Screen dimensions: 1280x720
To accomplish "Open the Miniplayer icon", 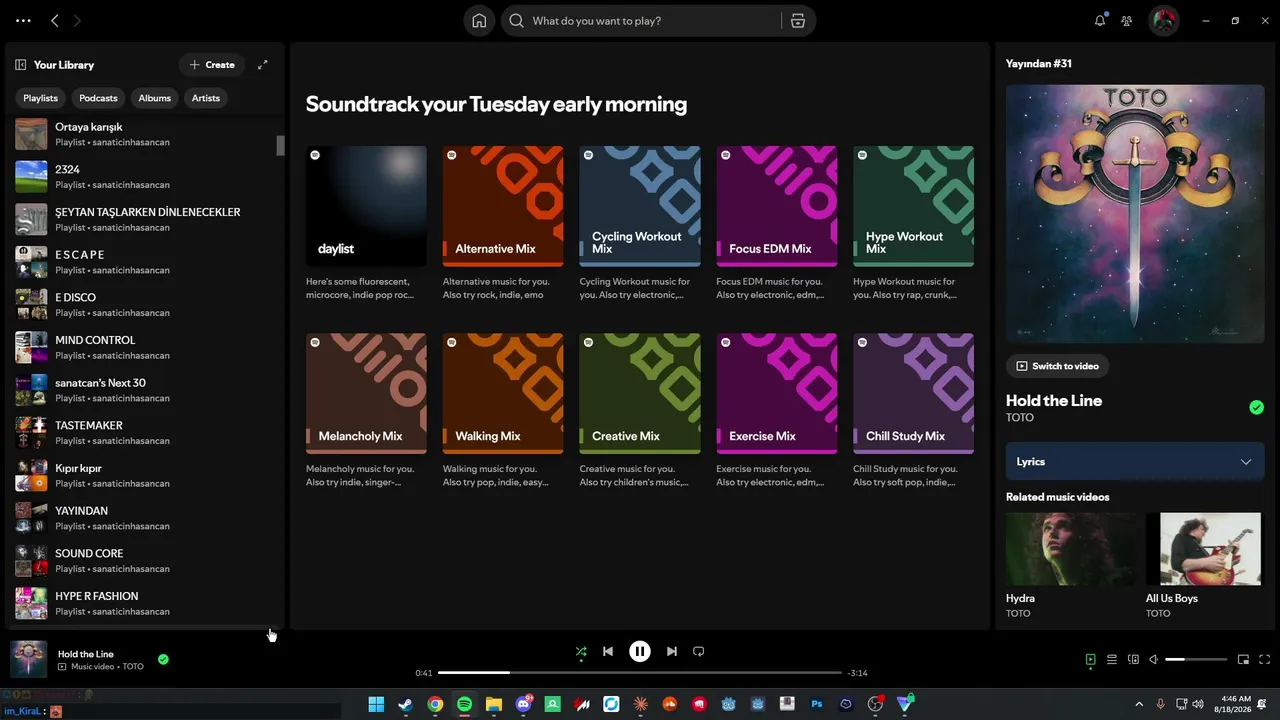I will (x=1243, y=660).
